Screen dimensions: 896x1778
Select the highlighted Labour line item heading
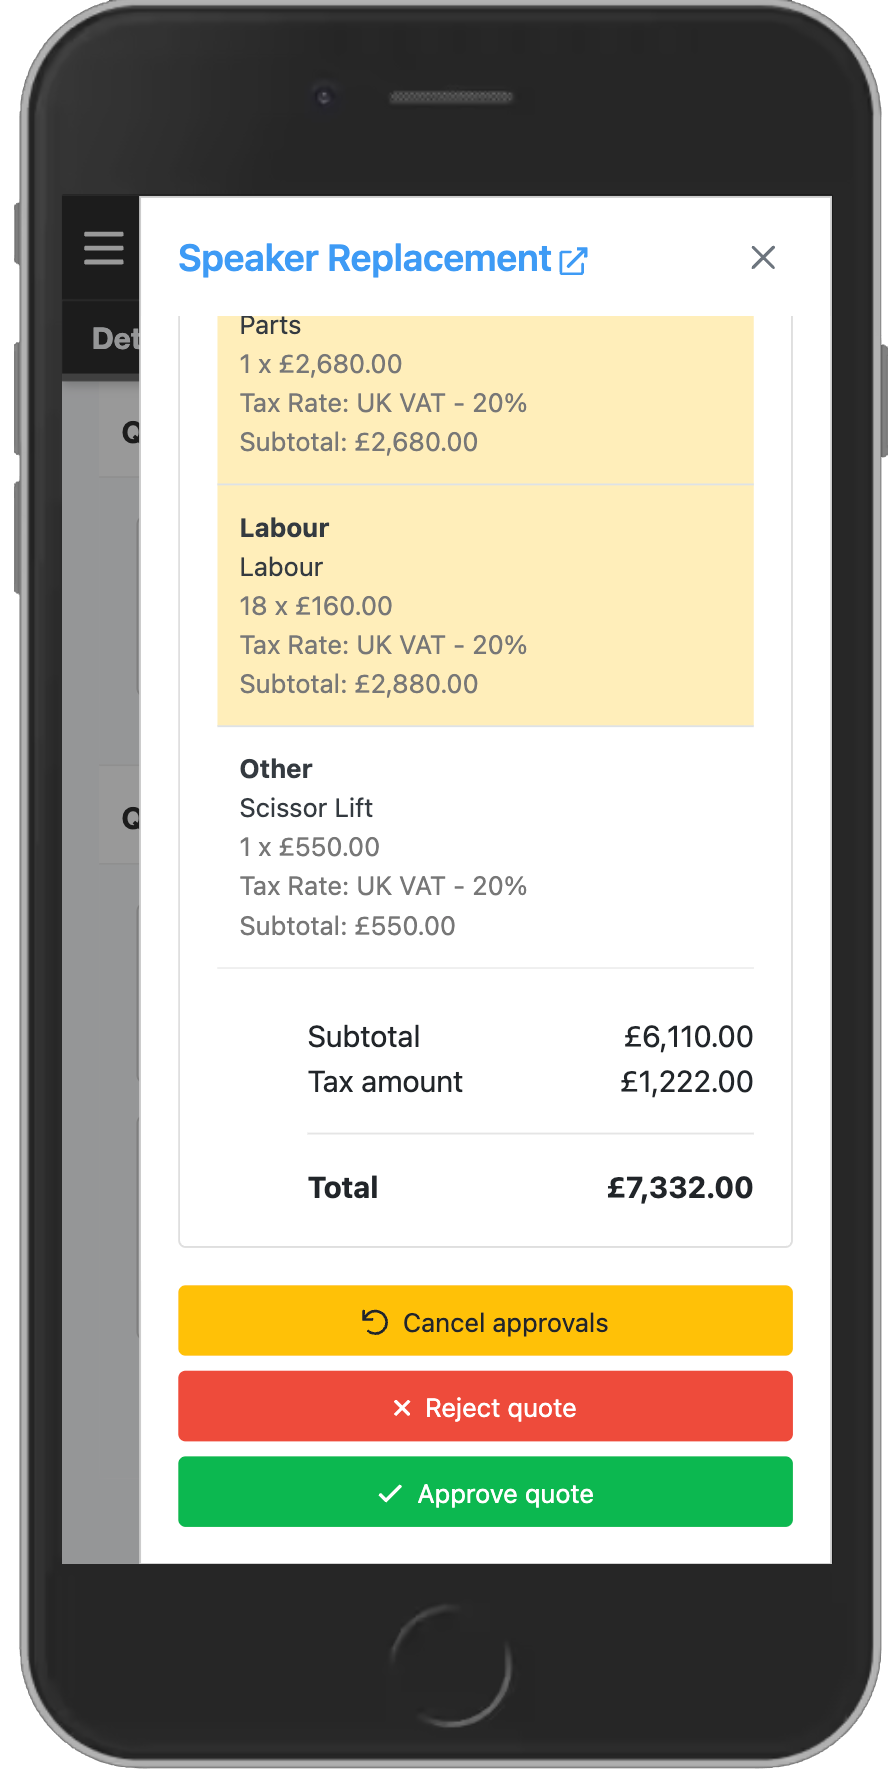pyautogui.click(x=284, y=528)
